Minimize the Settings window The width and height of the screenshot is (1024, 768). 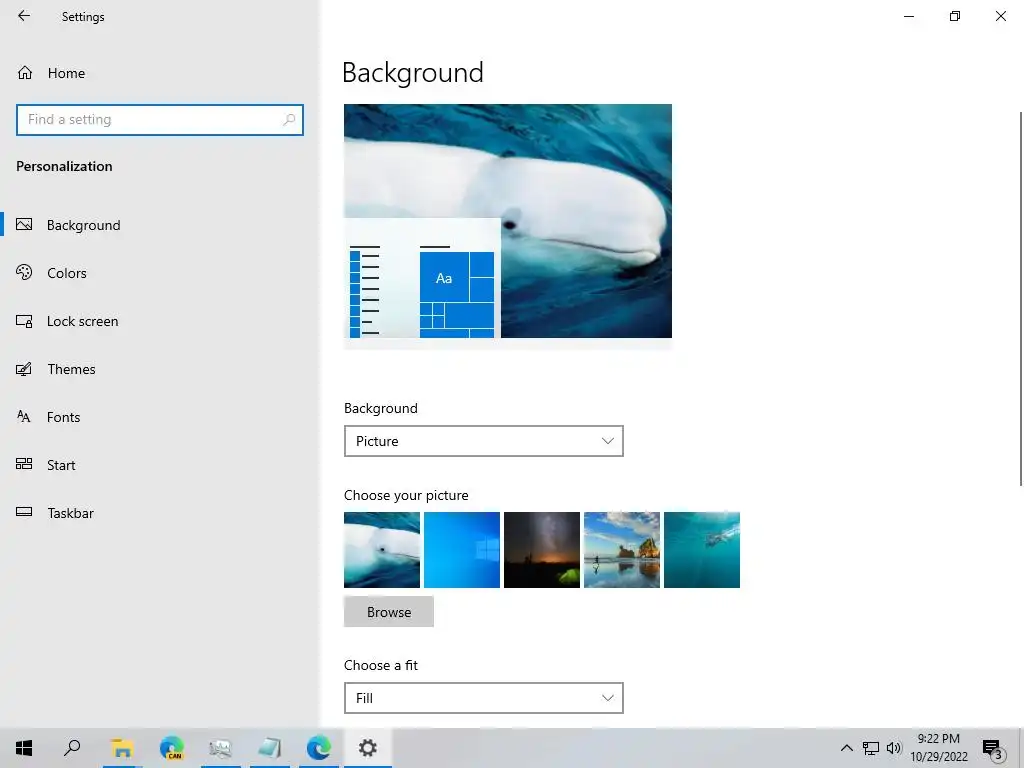click(x=909, y=16)
